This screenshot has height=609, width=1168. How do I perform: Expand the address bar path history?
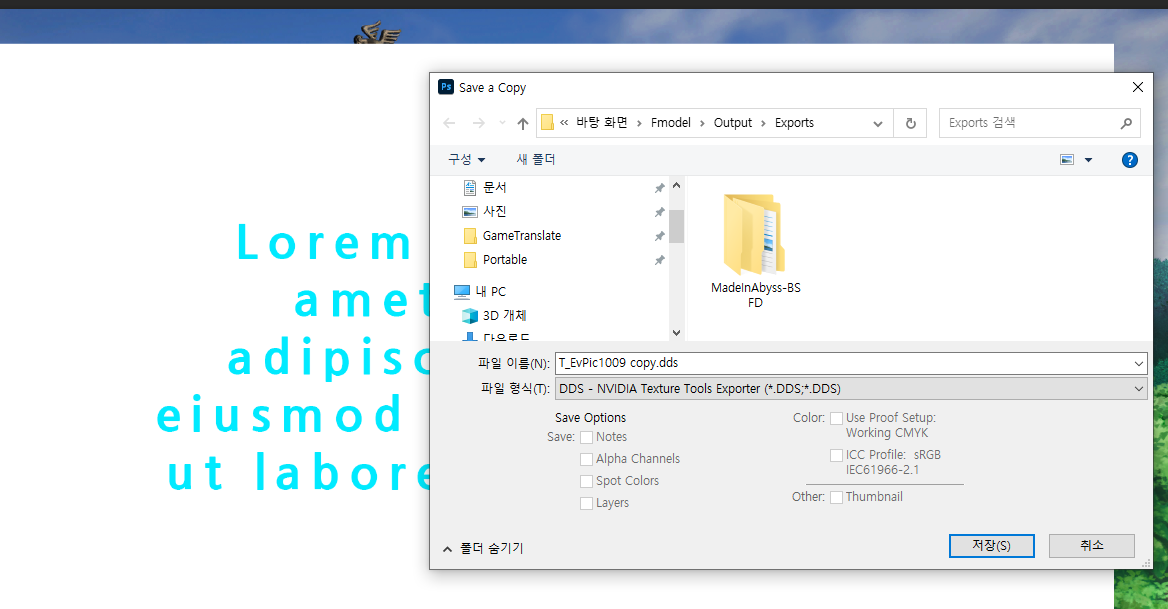point(878,124)
